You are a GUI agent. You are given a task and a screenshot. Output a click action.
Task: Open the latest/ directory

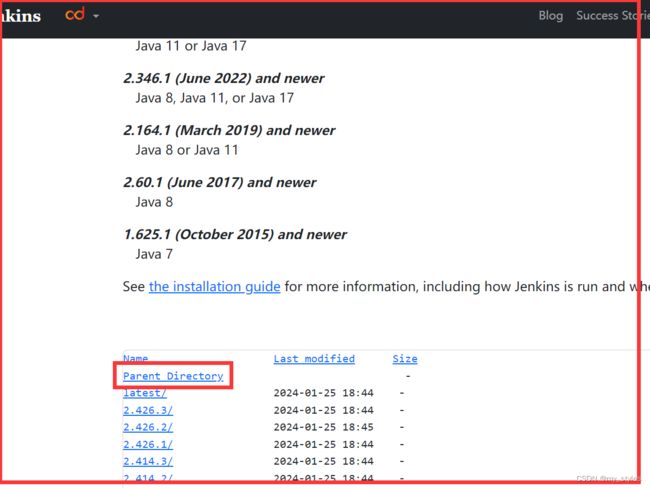click(145, 393)
